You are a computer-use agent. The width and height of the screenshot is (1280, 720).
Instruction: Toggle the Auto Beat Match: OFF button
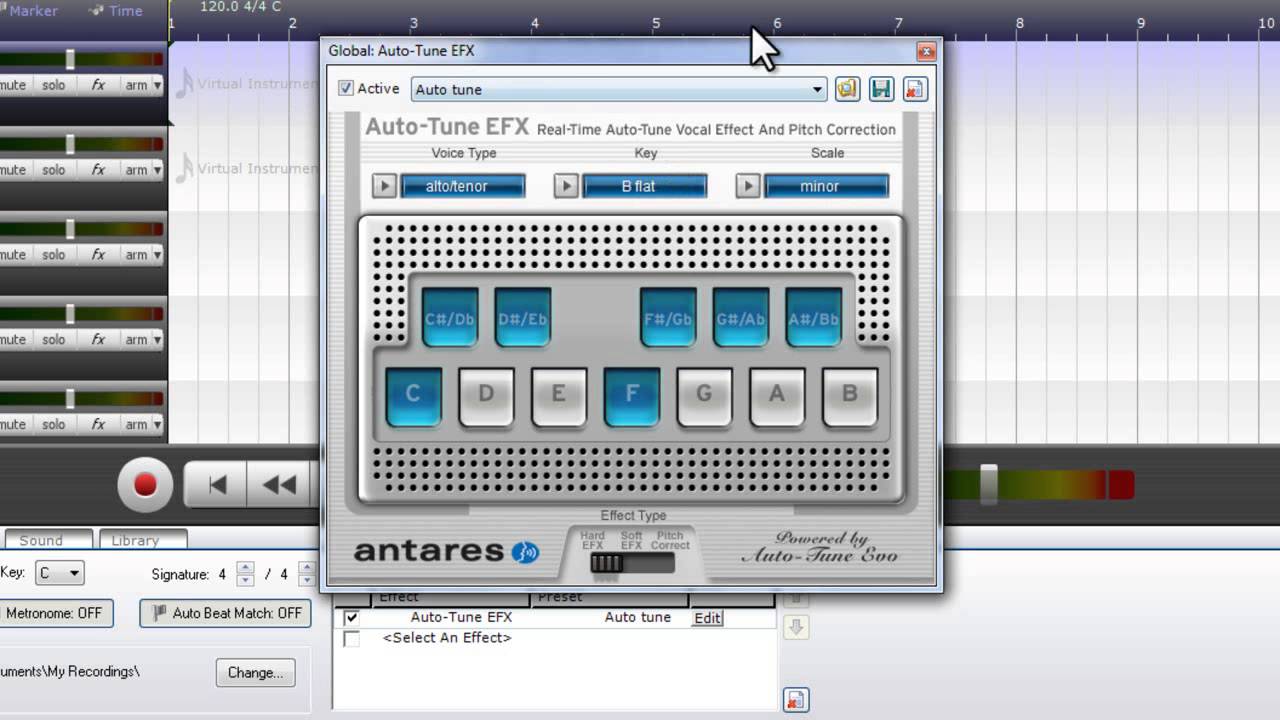(x=226, y=613)
